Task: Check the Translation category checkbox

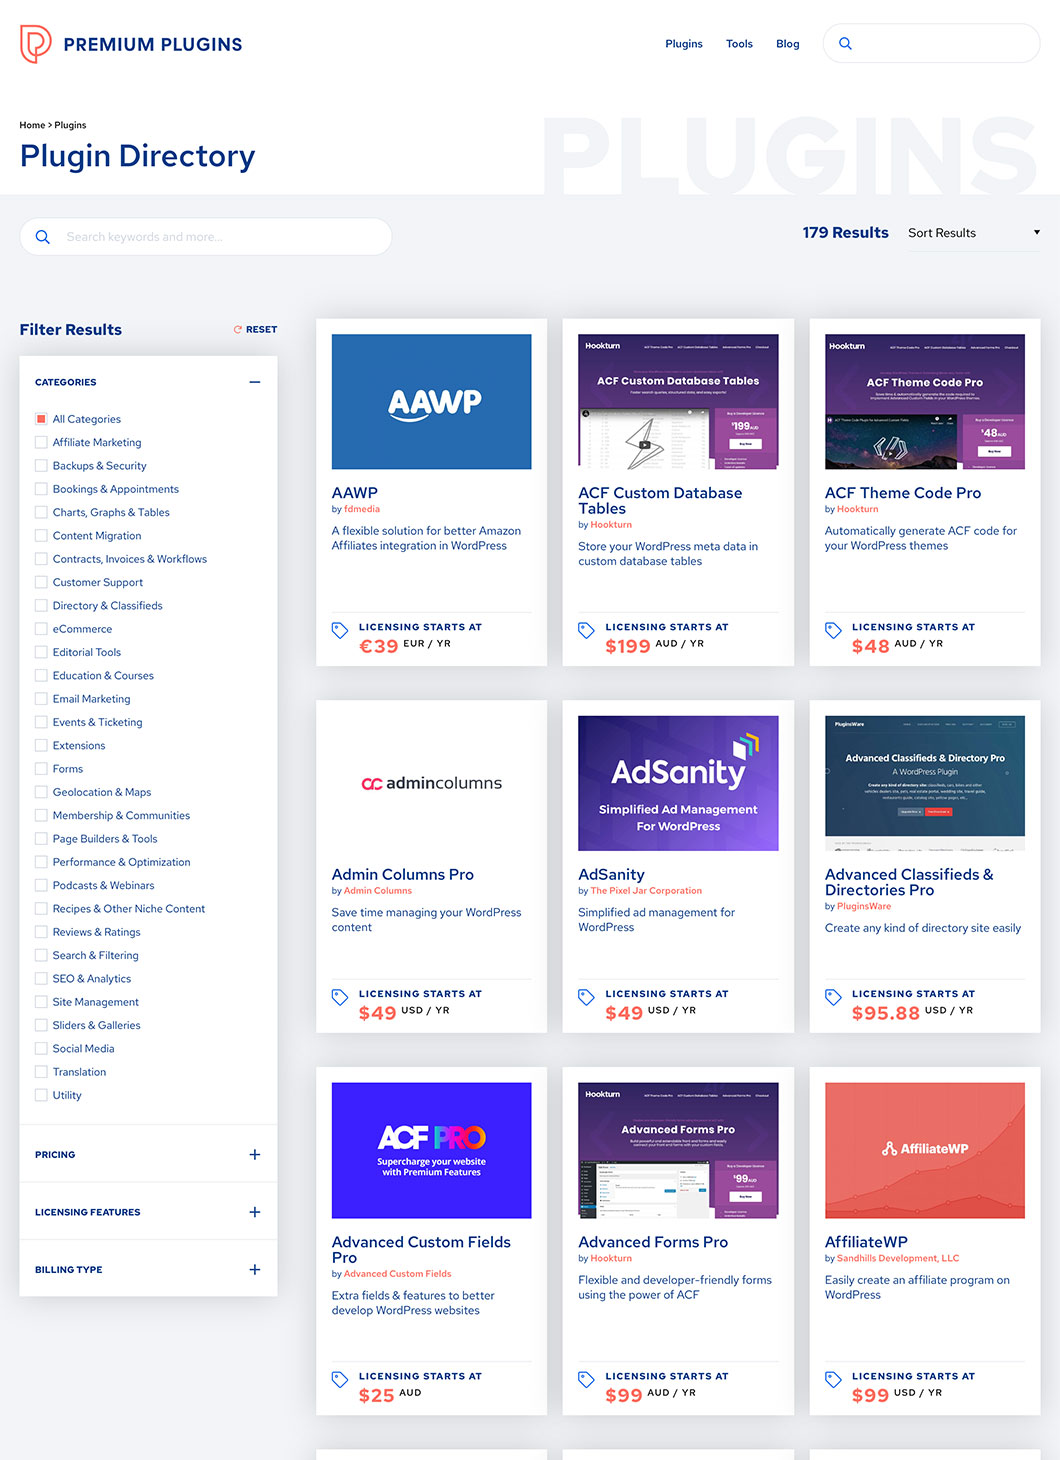Action: (41, 1072)
